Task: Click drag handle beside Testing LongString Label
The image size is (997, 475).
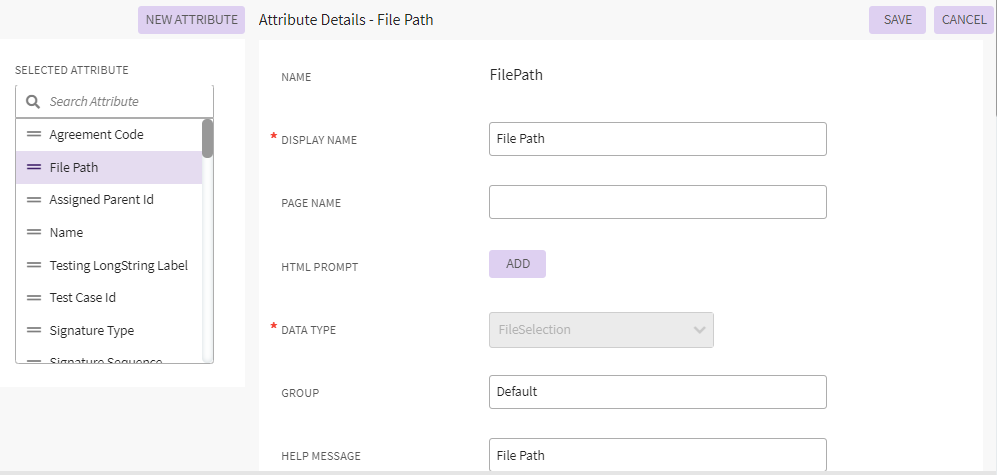Action: pos(34,265)
